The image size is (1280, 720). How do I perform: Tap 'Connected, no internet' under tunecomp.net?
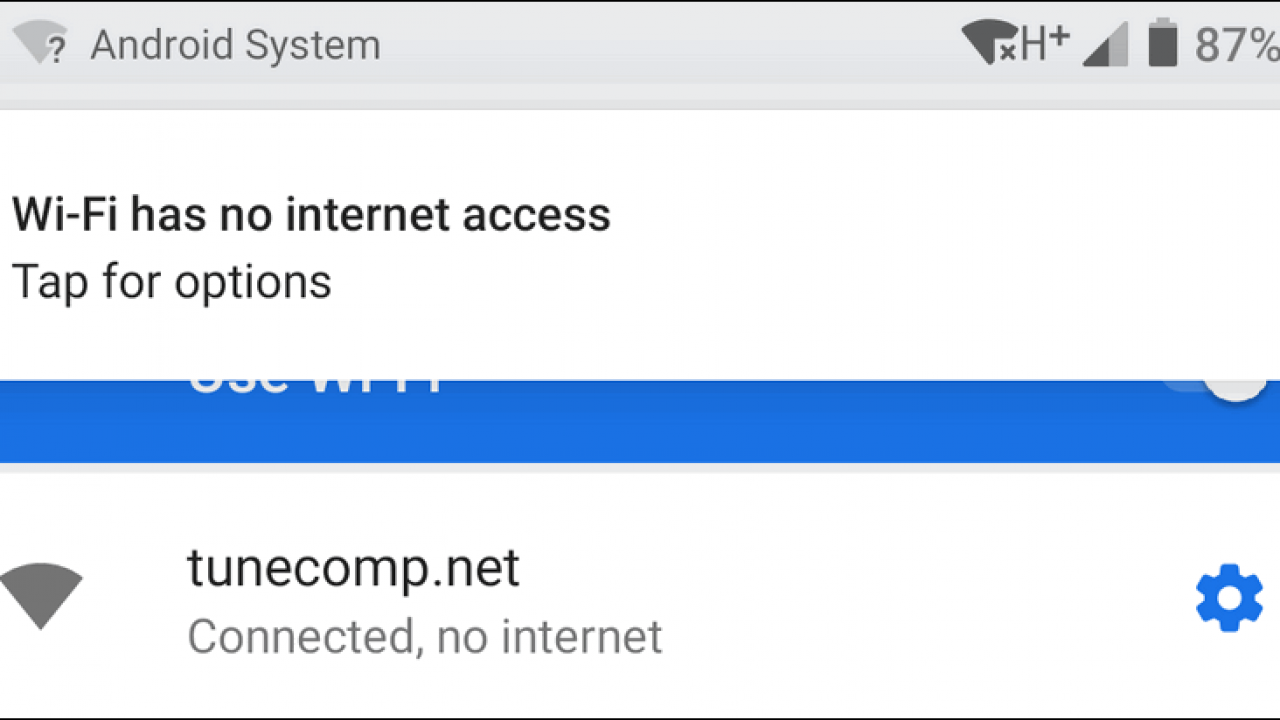pyautogui.click(x=425, y=636)
